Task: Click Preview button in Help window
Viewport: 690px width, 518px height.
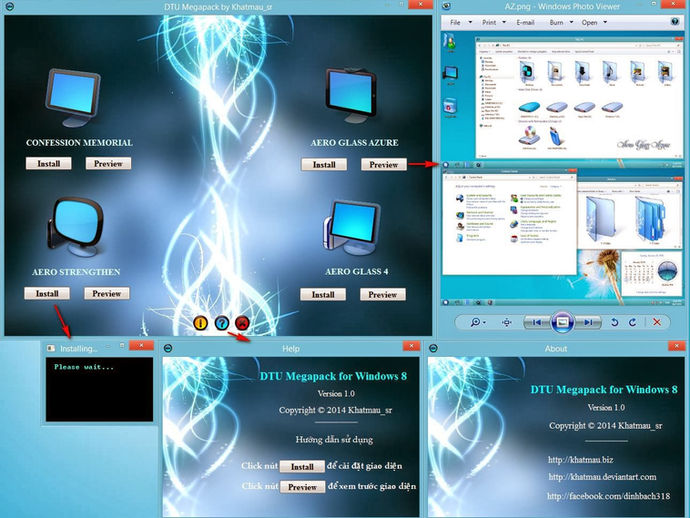Action: 302,487
